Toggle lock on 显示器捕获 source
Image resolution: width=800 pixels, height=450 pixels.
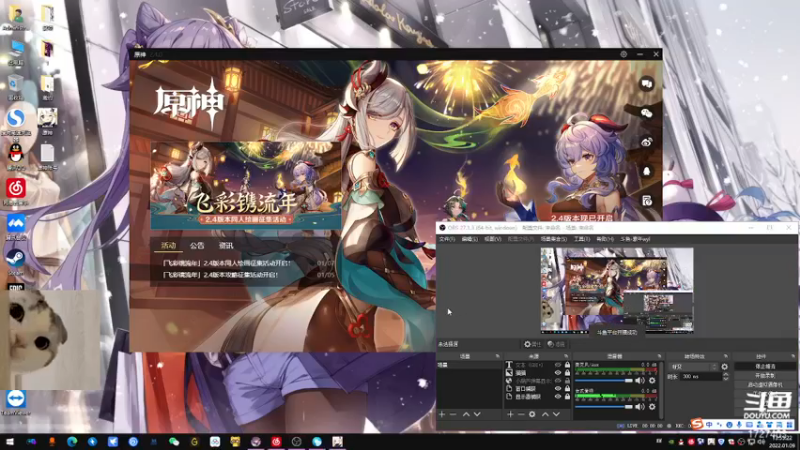click(567, 396)
